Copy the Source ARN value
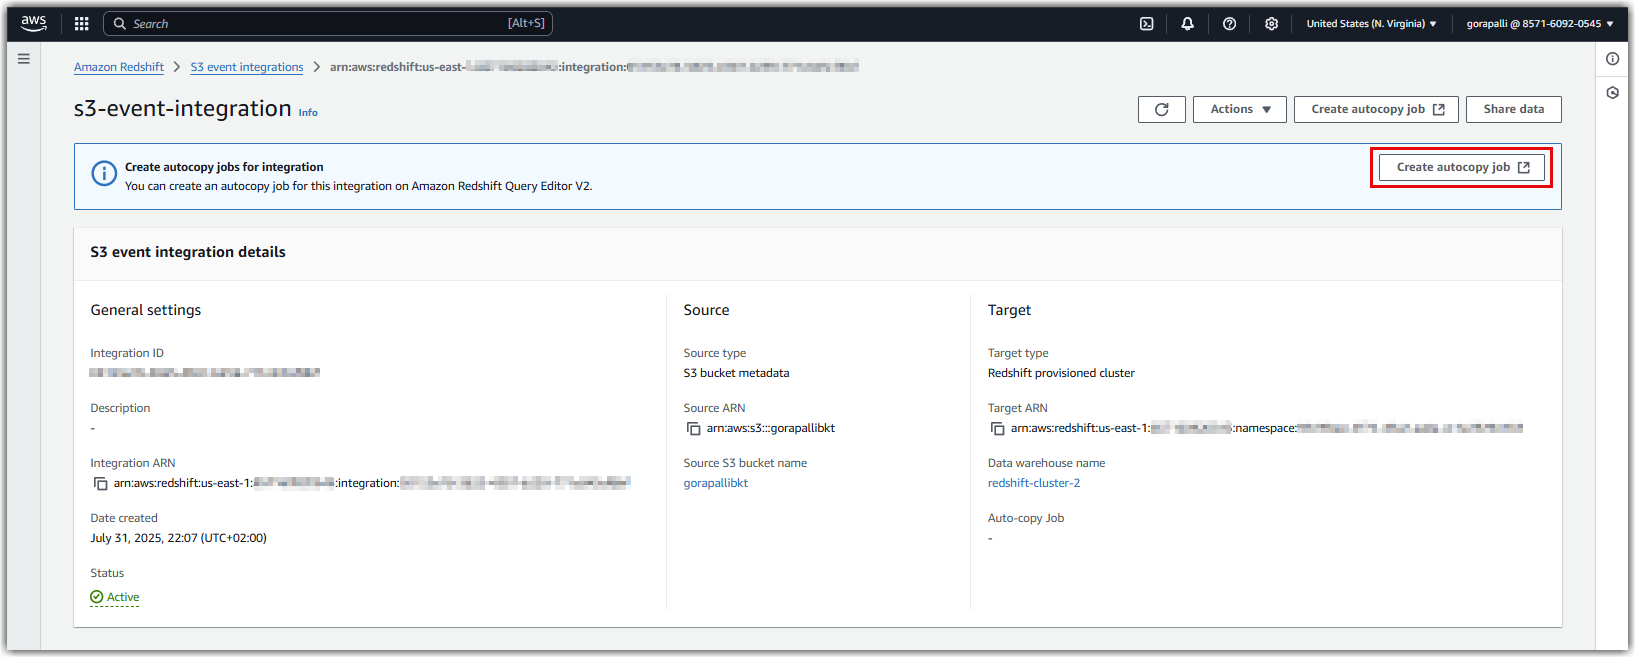This screenshot has width=1636, height=658. tap(694, 429)
